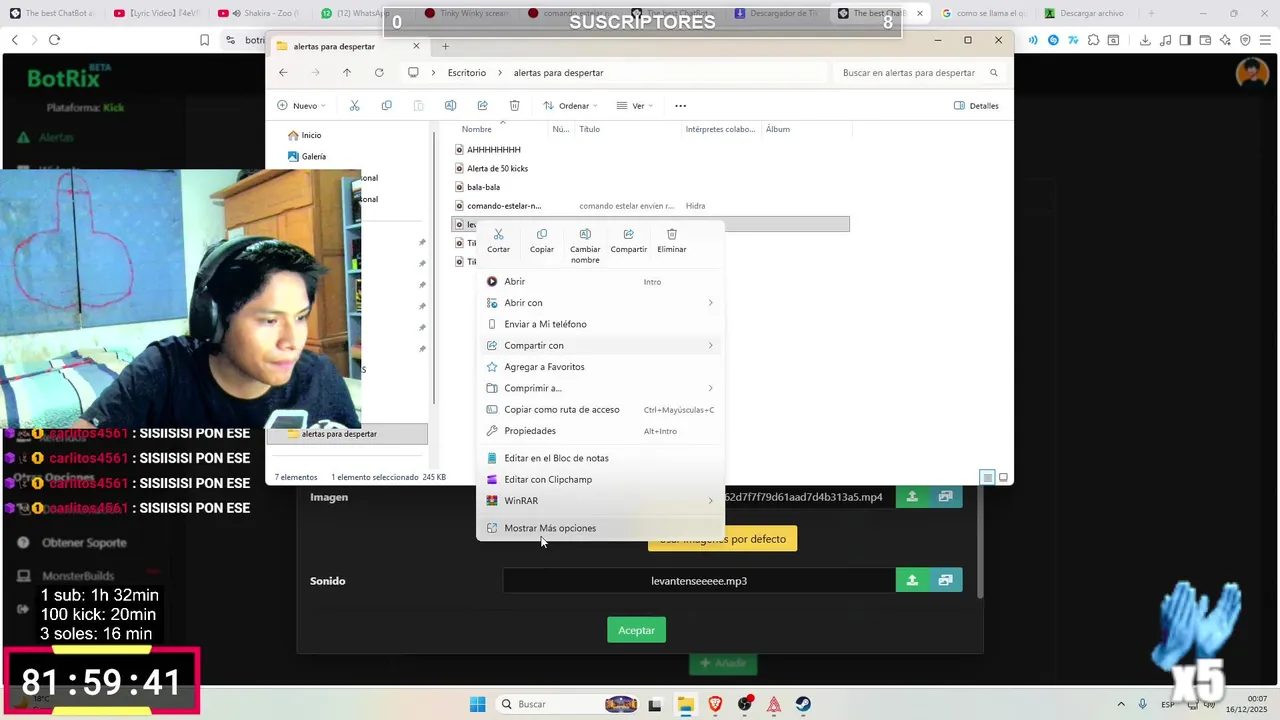This screenshot has height=720, width=1280.
Task: Choose Enviar a Mi teléfono
Action: click(600, 324)
